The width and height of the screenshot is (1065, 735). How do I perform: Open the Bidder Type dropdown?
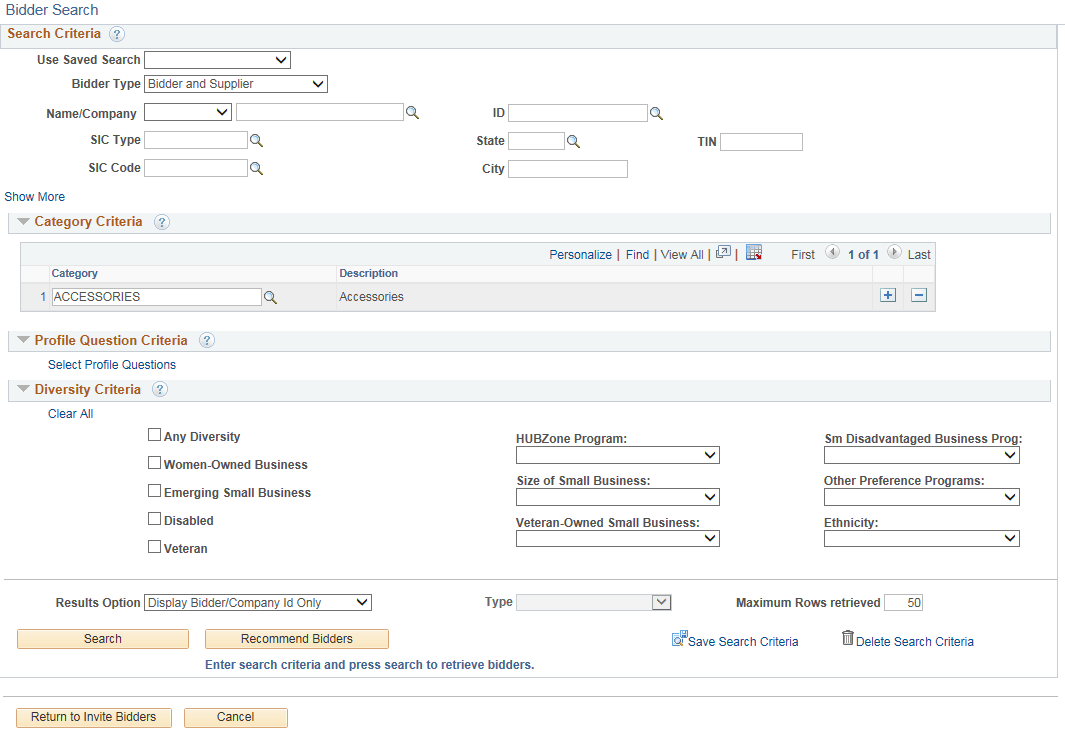pyautogui.click(x=235, y=84)
